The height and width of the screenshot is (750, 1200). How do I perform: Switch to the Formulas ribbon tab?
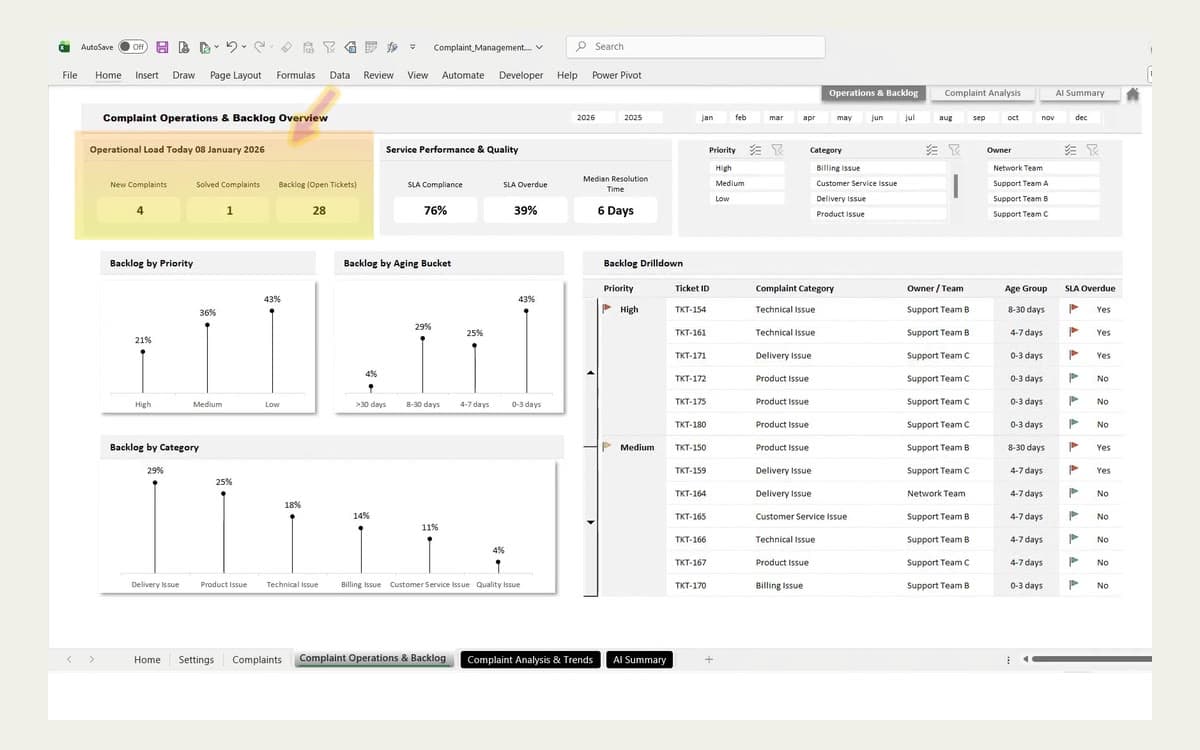coord(296,75)
